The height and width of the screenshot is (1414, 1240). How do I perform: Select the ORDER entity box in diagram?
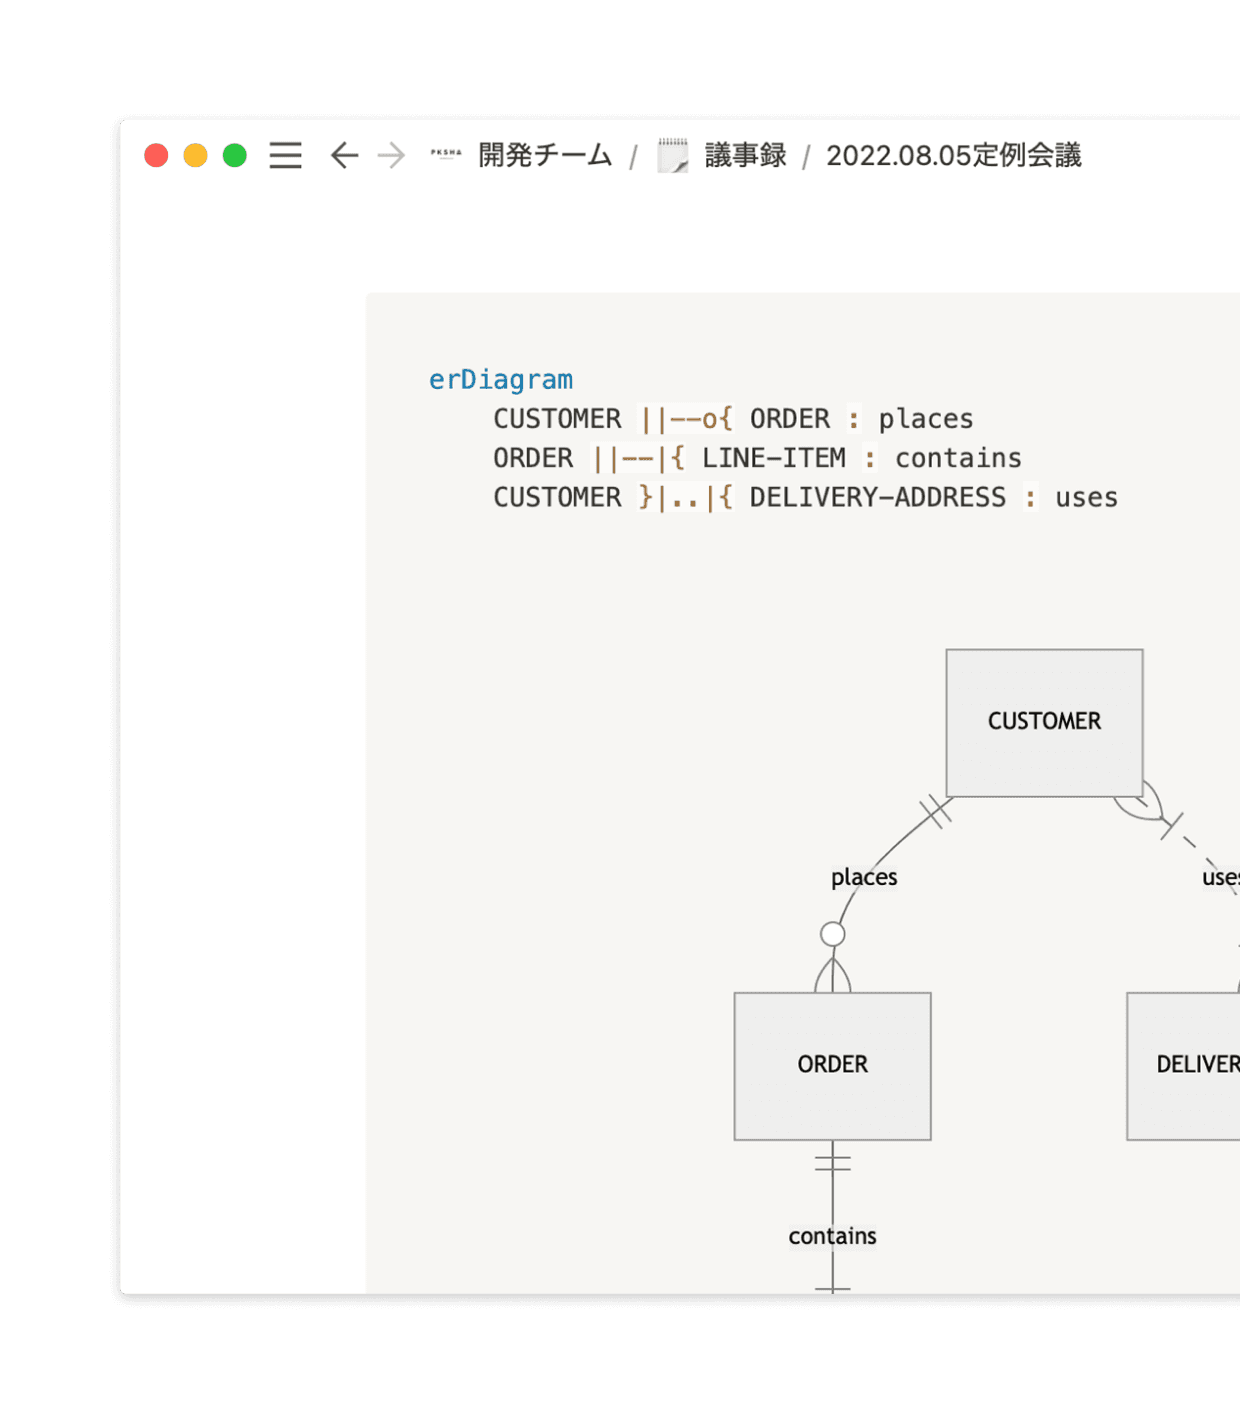coord(832,1065)
